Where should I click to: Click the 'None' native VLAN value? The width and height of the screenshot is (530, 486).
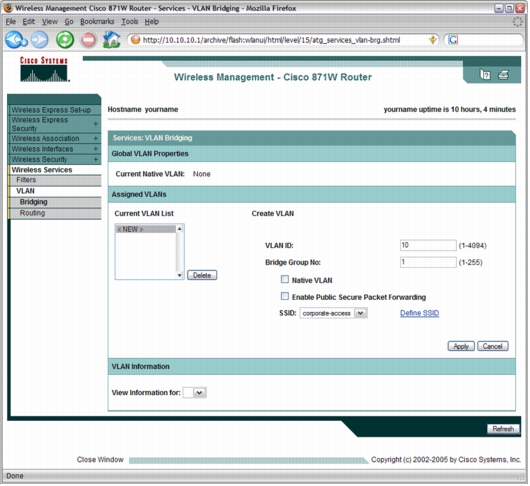(x=201, y=174)
